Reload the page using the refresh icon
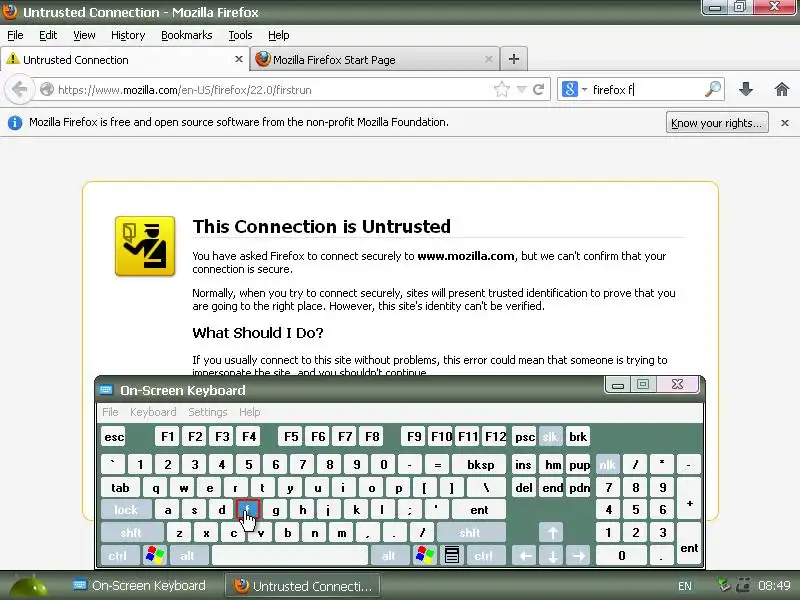Viewport: 800px width, 600px height. (x=538, y=90)
